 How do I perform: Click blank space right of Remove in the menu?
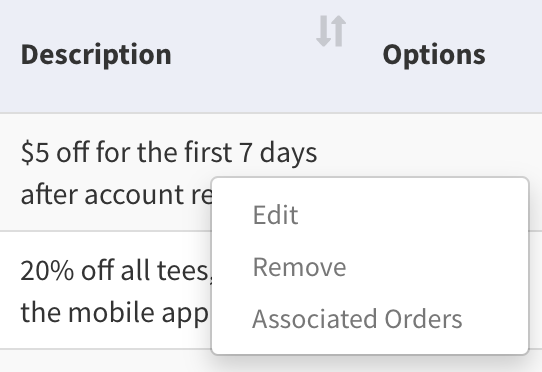click(436, 267)
